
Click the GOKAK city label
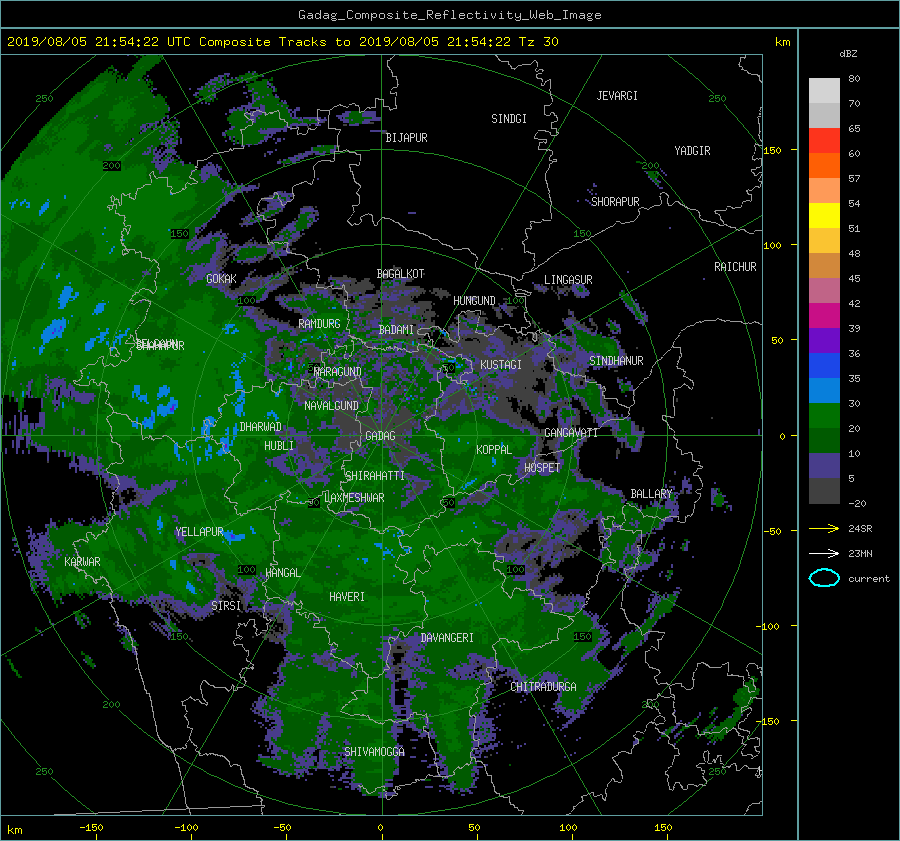222,279
